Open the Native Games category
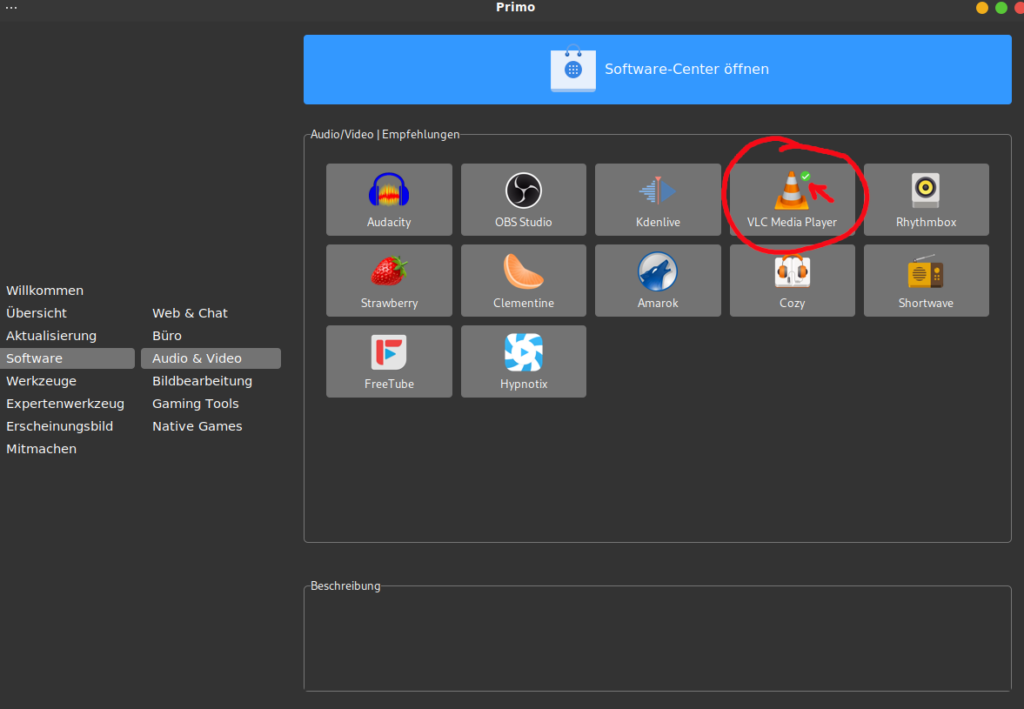This screenshot has width=1024, height=709. [x=197, y=426]
